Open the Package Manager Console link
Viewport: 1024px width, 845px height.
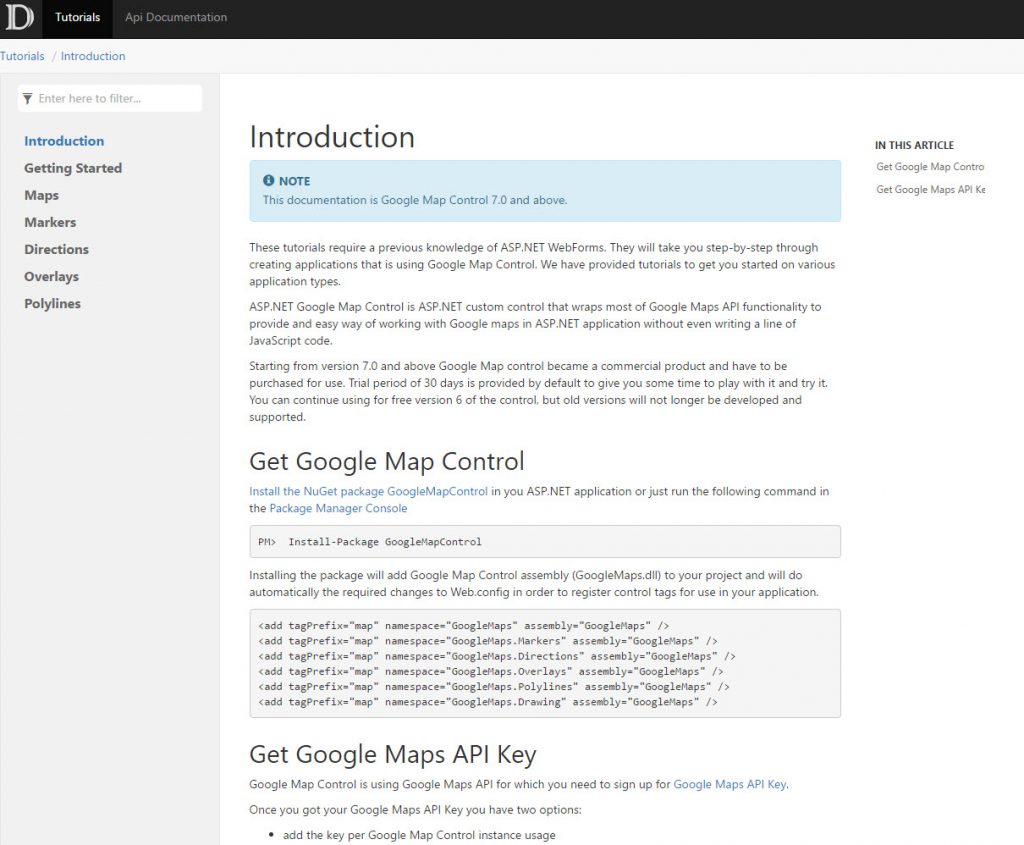tap(338, 508)
